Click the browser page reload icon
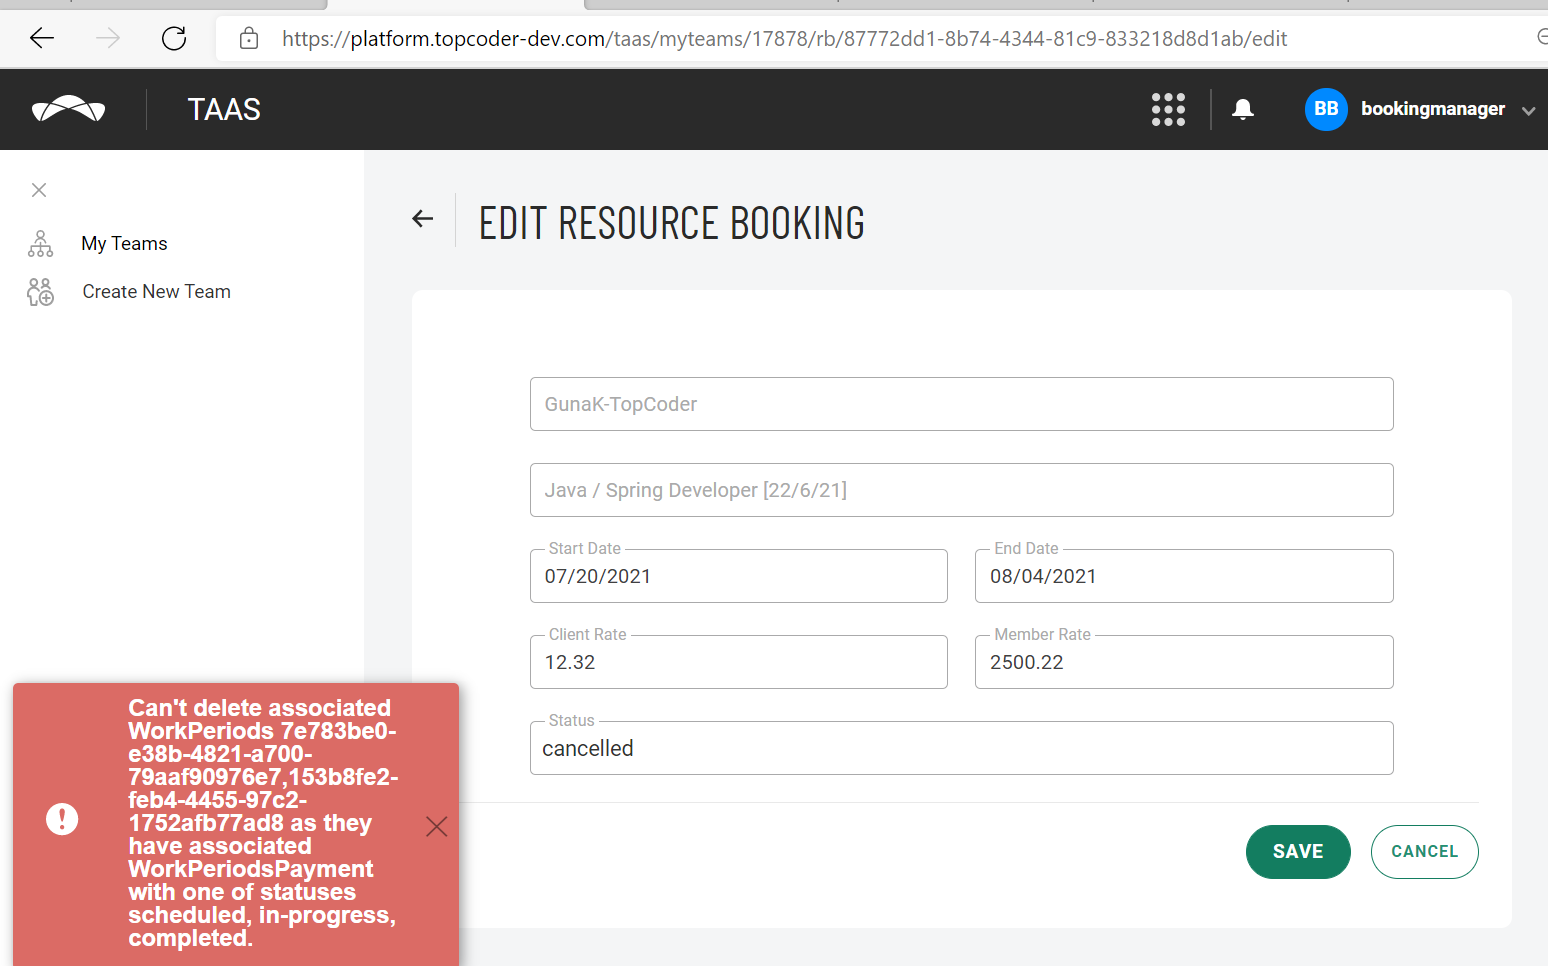Viewport: 1548px width, 966px height. coord(173,38)
